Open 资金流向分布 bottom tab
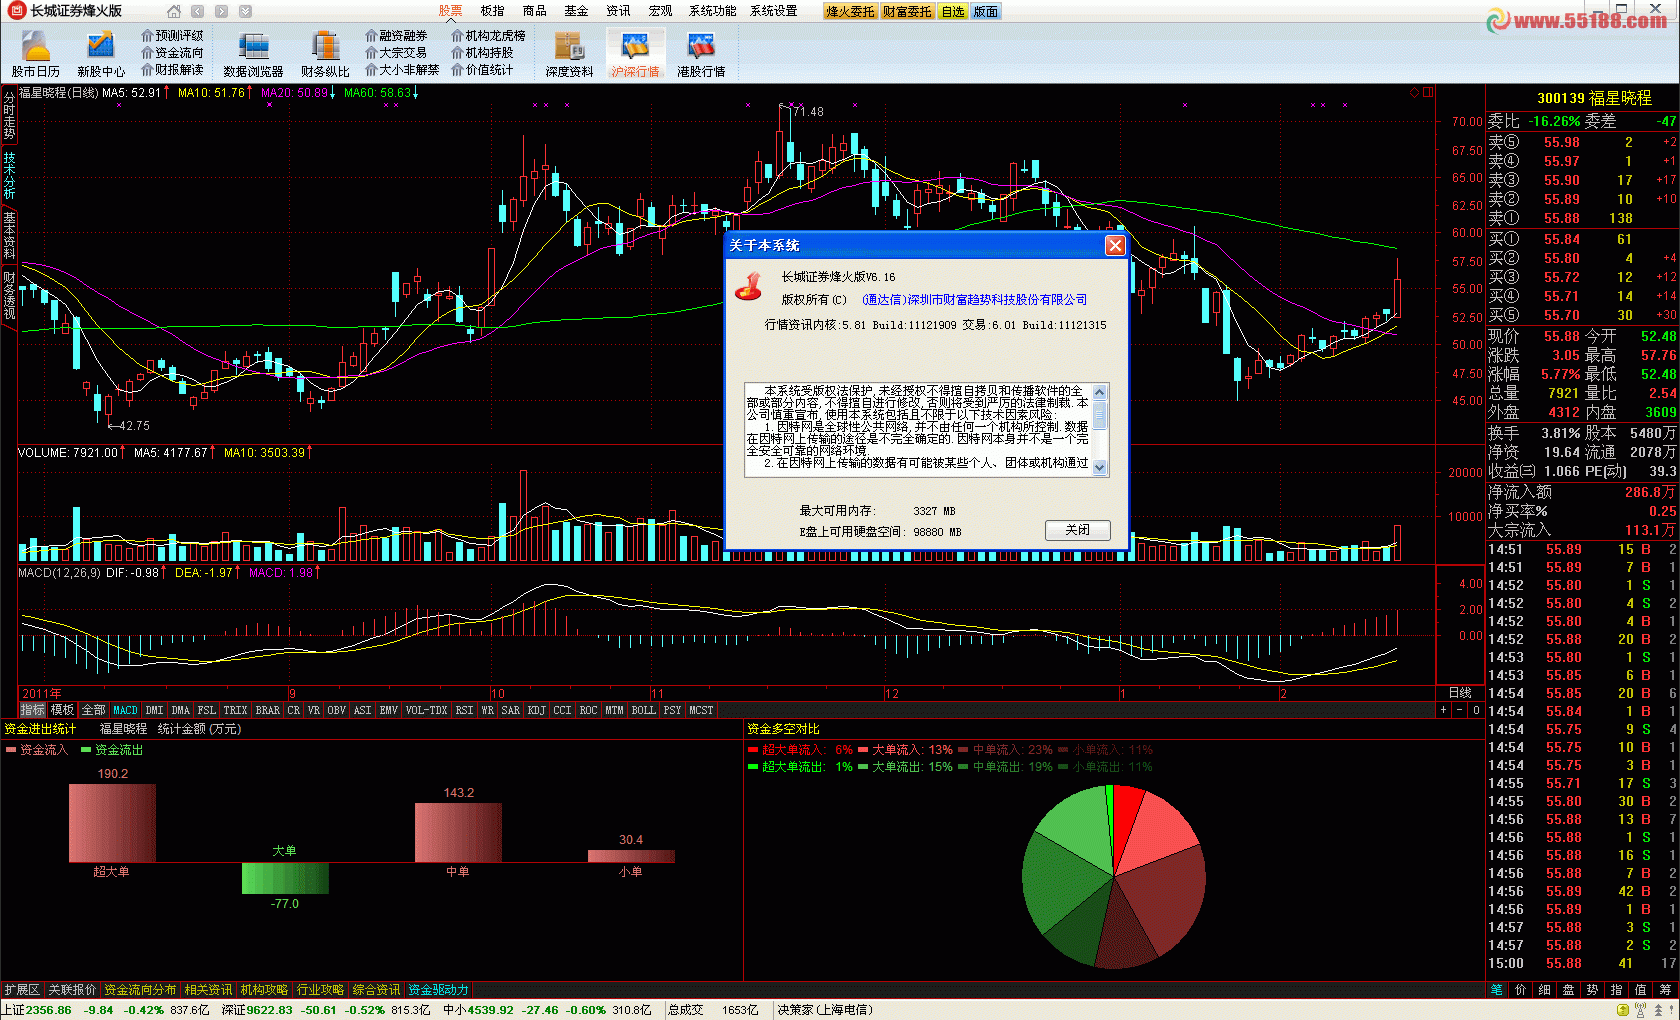The image size is (1680, 1020). coord(140,990)
